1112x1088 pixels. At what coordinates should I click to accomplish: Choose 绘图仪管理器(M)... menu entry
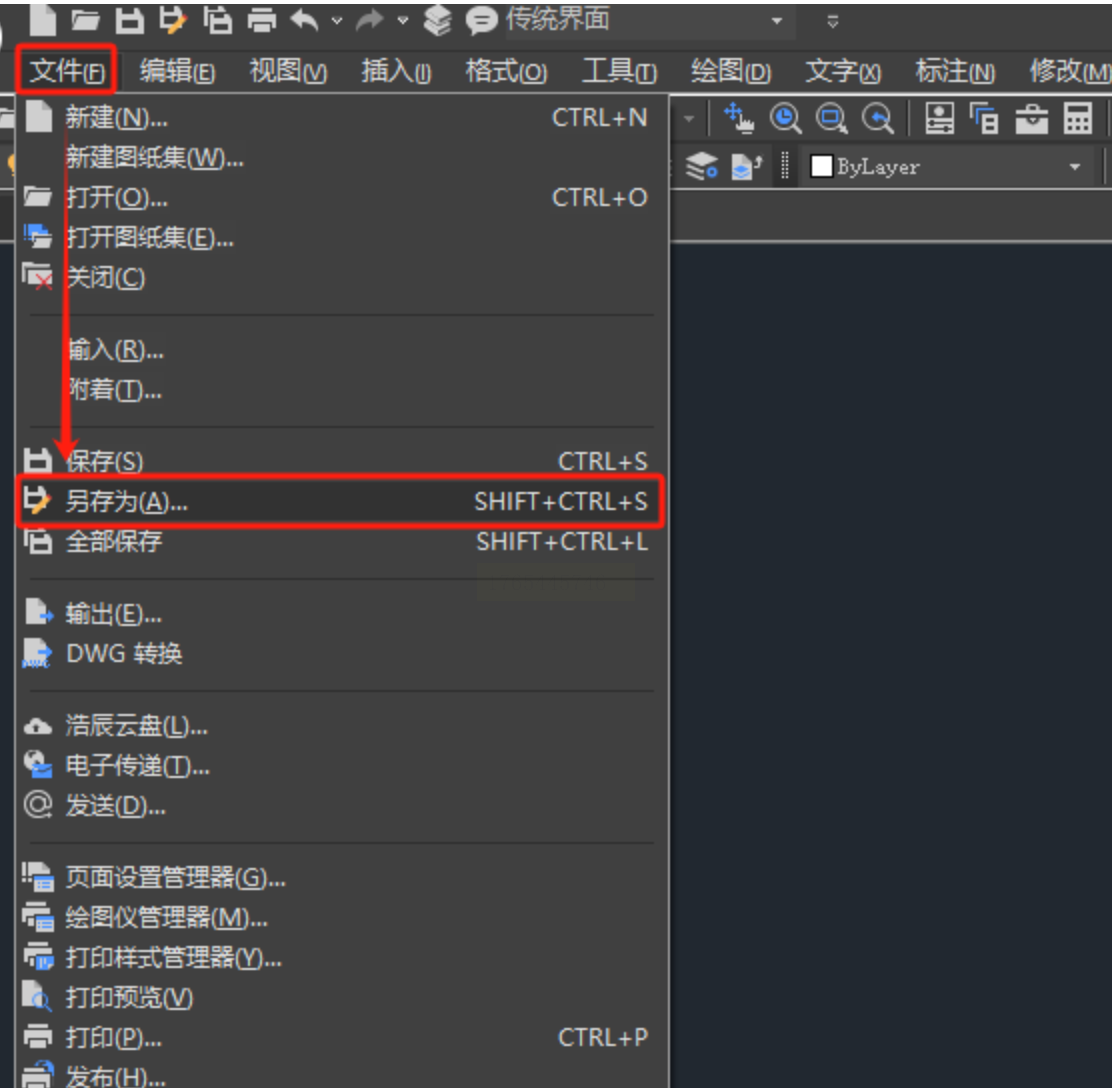coord(342,918)
